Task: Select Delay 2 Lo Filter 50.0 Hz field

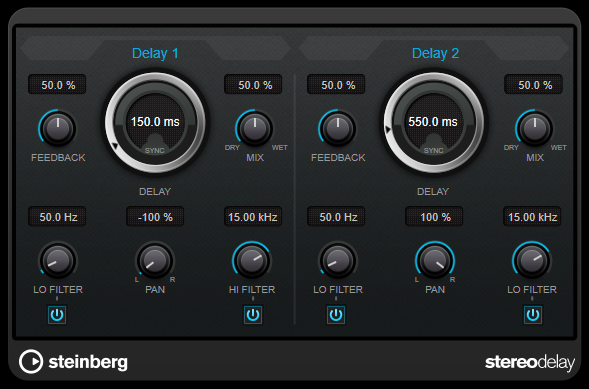Action: (x=337, y=217)
